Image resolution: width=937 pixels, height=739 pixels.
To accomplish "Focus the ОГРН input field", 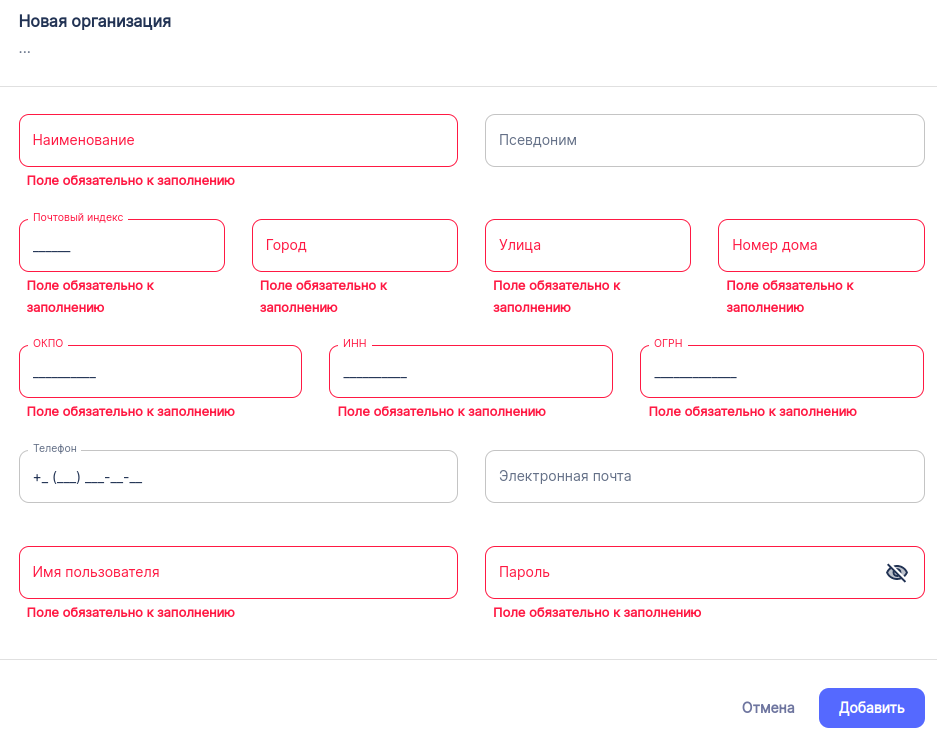I will pos(781,372).
